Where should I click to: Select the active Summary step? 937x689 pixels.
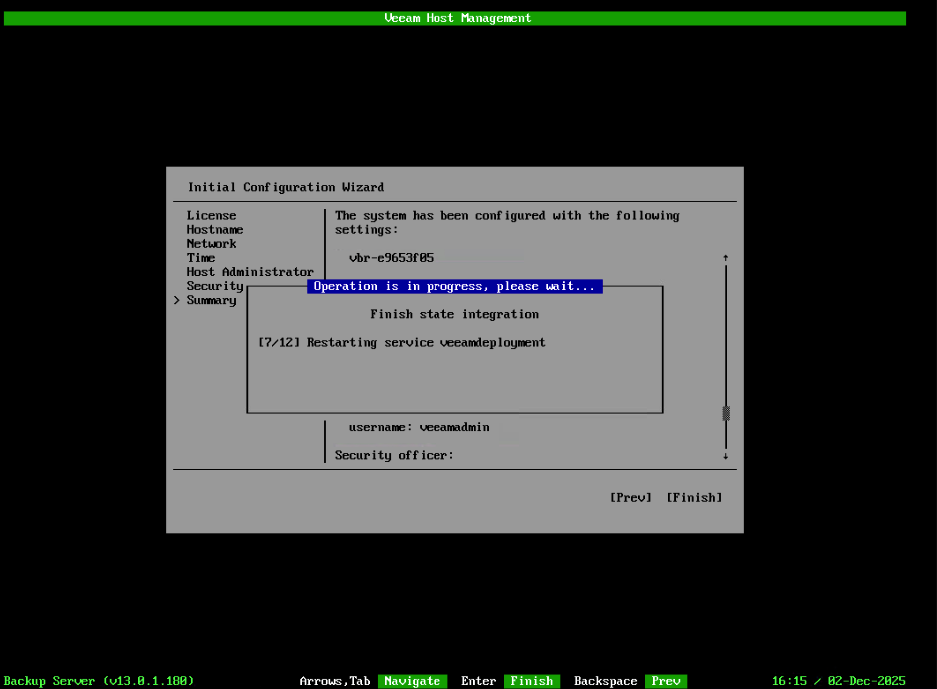(x=211, y=299)
